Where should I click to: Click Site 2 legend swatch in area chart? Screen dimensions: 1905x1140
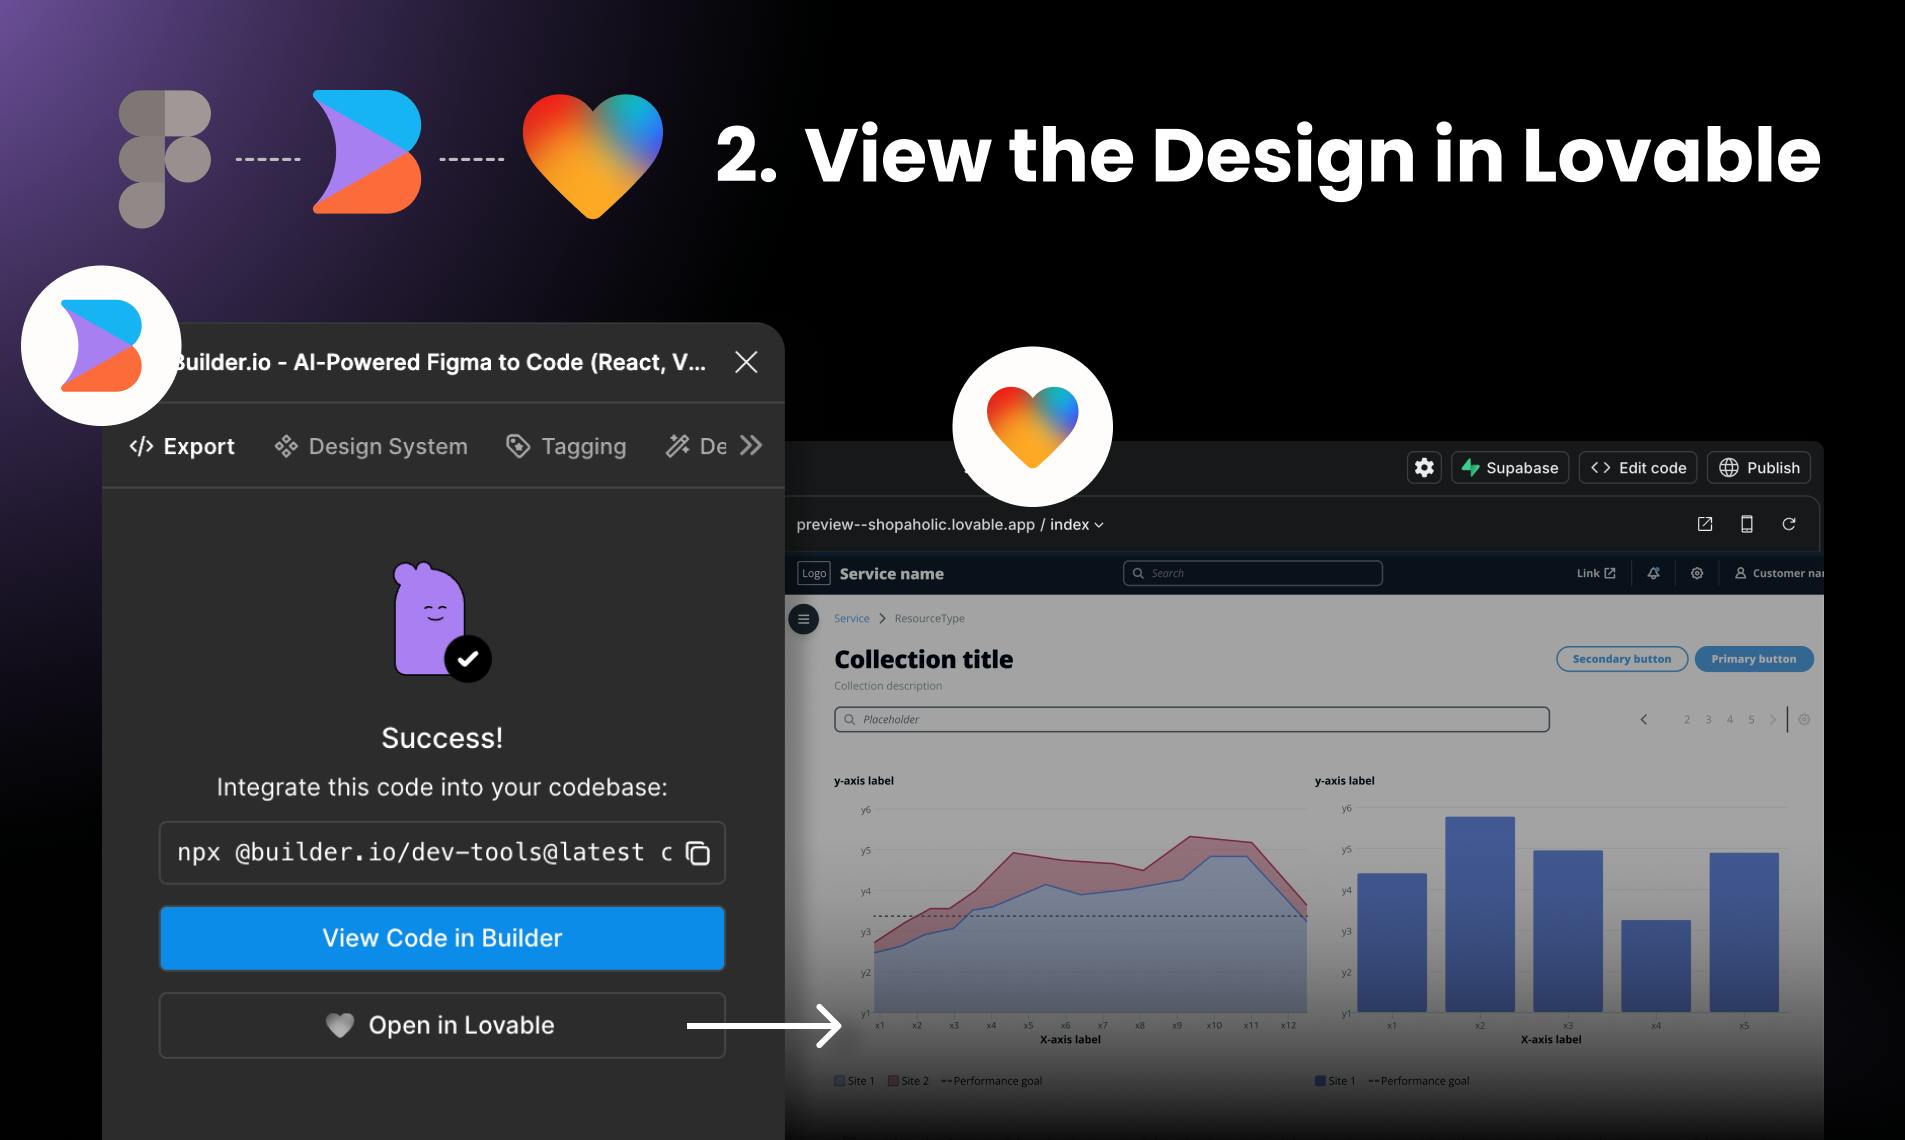(x=893, y=1081)
